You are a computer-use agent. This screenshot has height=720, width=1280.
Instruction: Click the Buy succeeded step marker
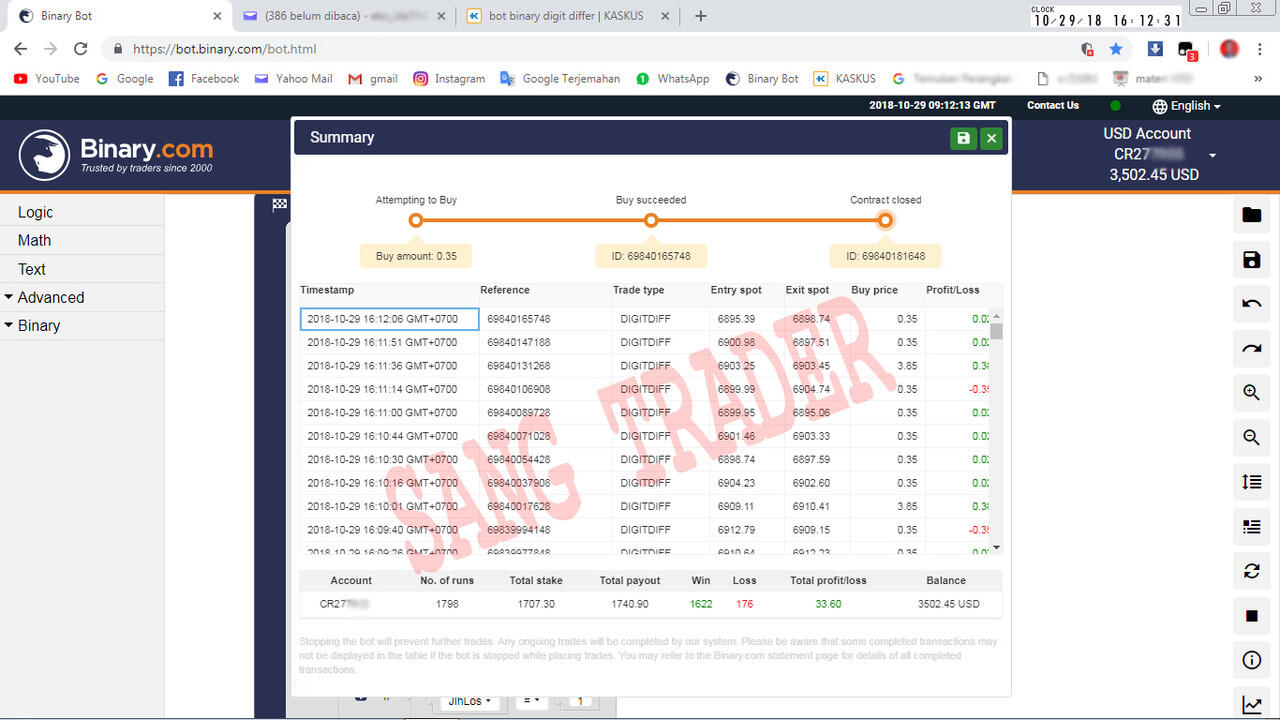651,220
